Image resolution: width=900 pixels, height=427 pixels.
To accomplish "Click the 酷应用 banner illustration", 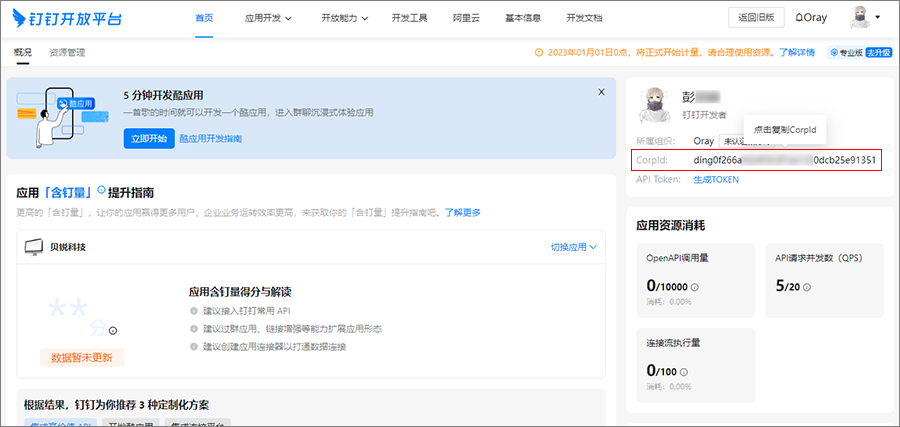I will click(x=62, y=118).
